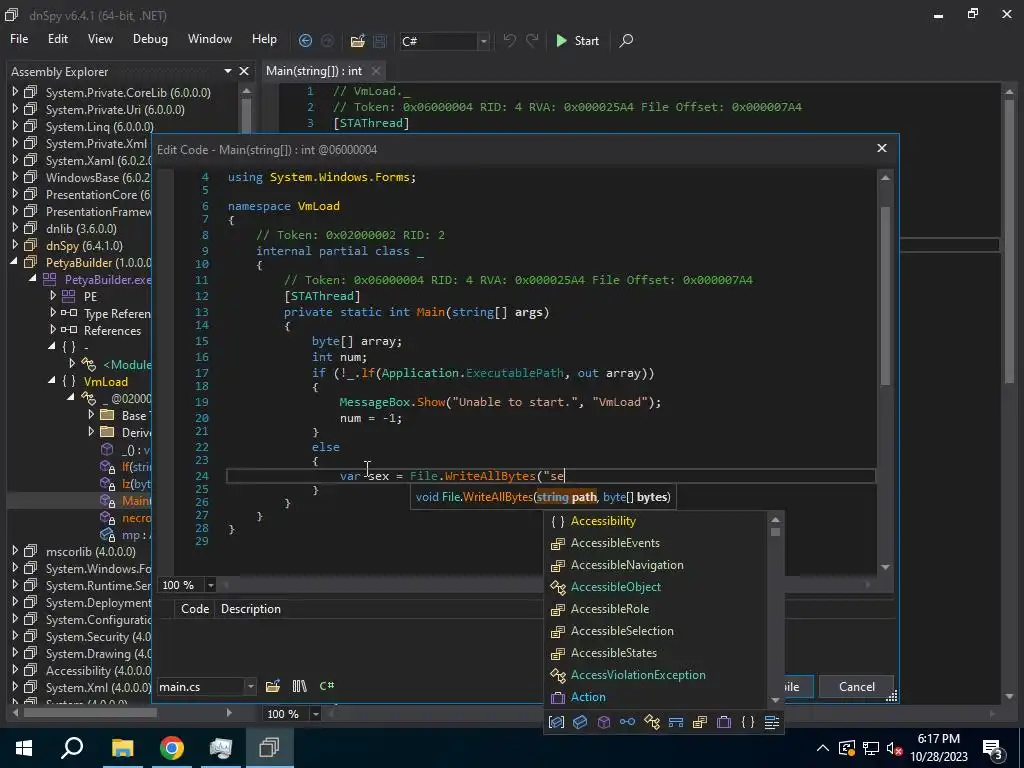Open the C# language dropdown in toolbar
Image resolution: width=1024 pixels, height=768 pixels.
[483, 41]
